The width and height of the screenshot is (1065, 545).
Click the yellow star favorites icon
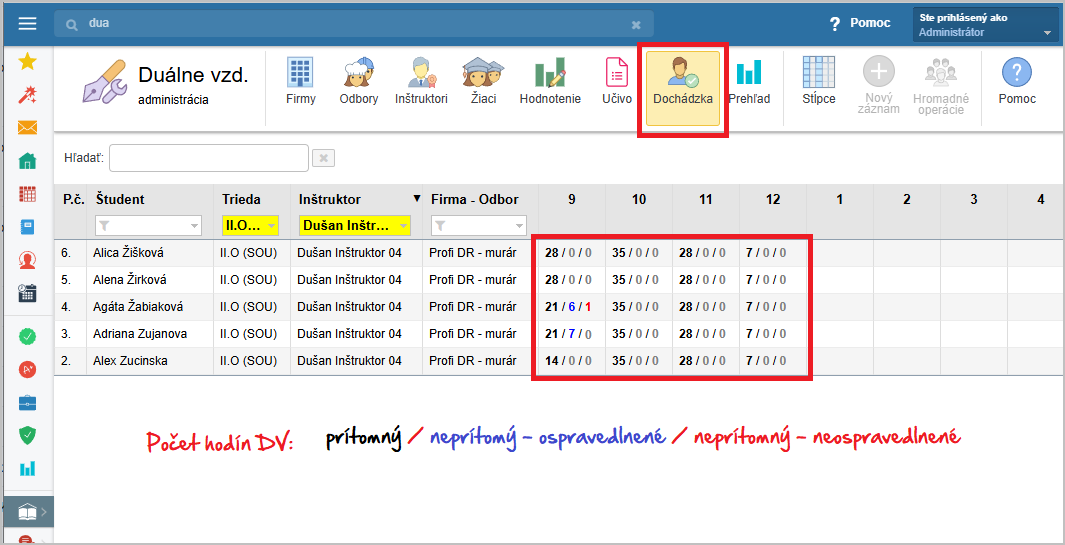tap(27, 62)
